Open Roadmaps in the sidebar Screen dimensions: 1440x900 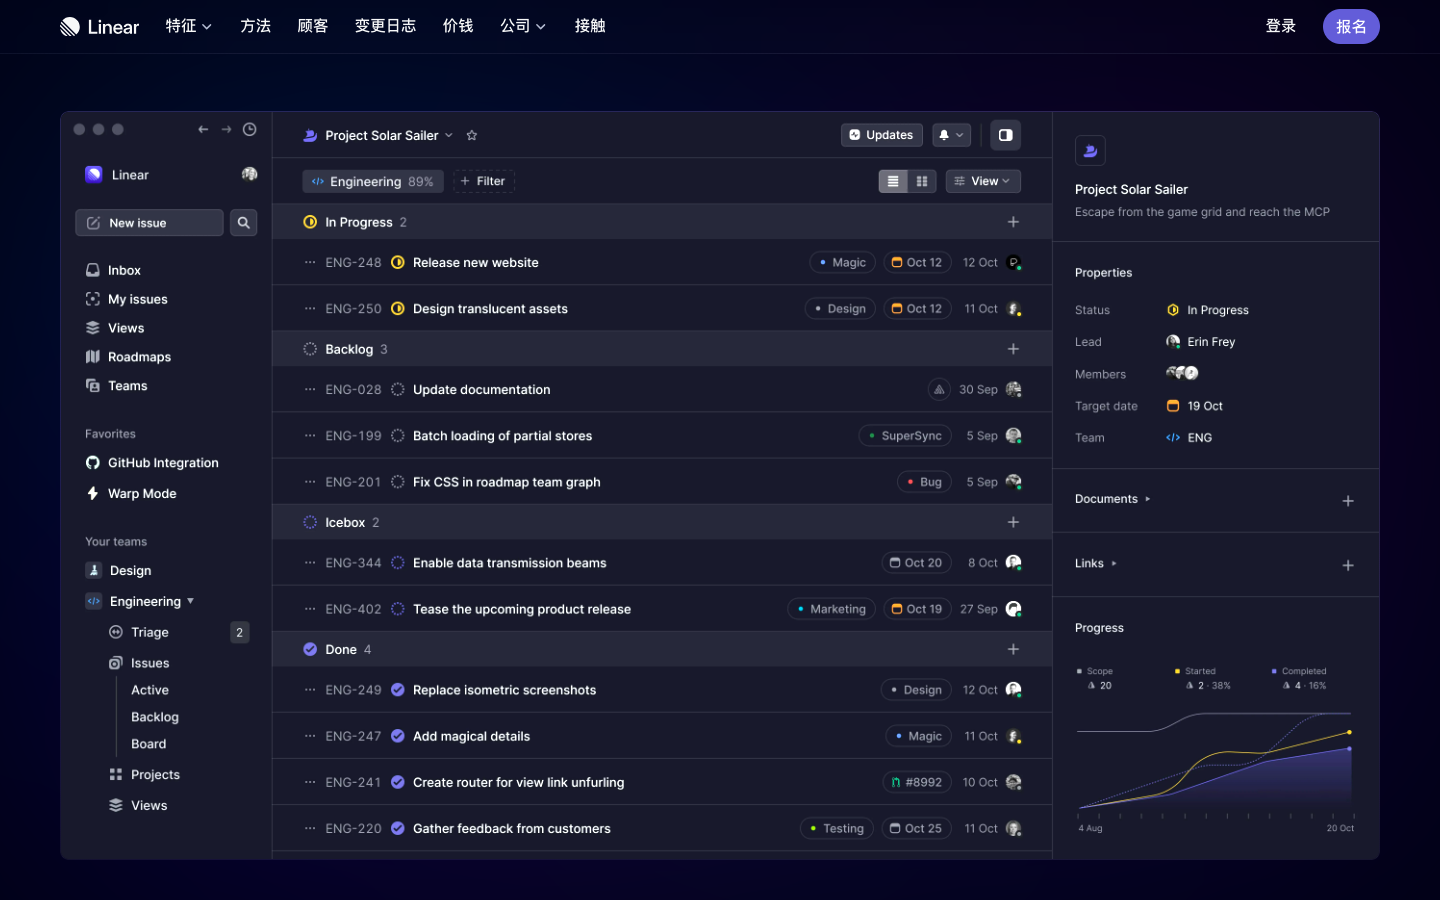(128, 357)
